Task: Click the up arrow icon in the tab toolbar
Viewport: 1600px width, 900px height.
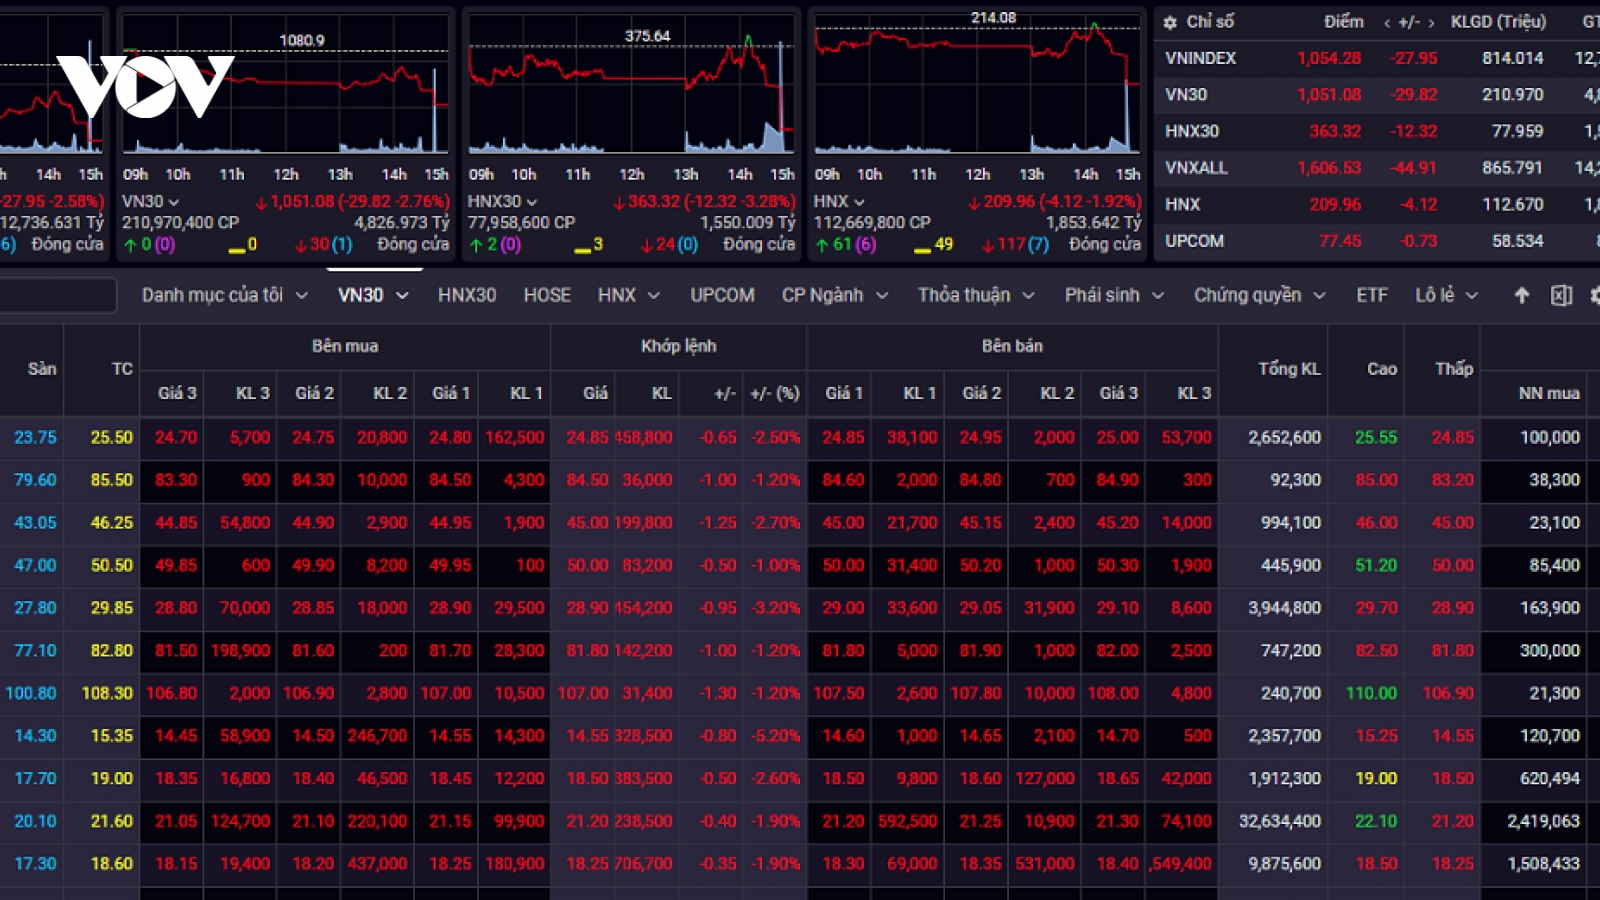Action: click(1521, 295)
